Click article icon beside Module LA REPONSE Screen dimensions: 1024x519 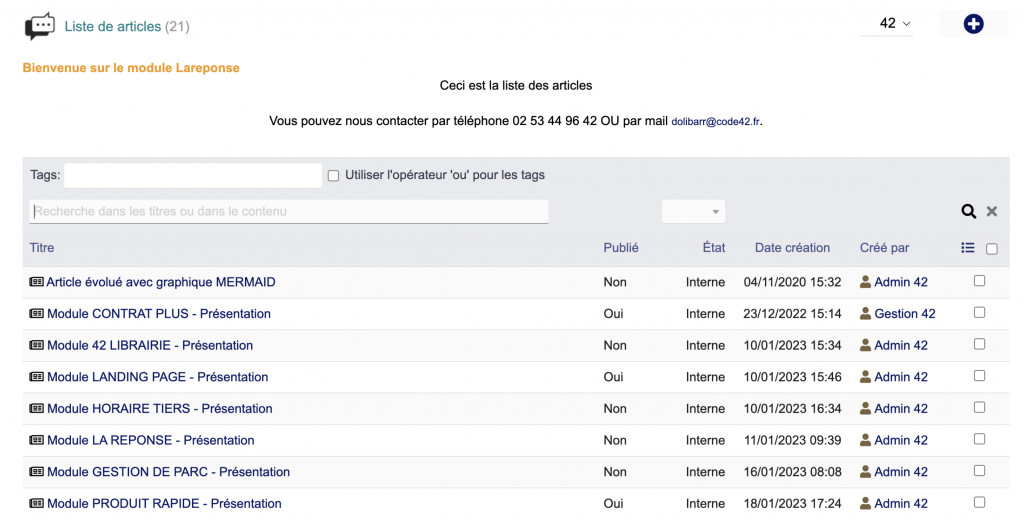coord(37,440)
